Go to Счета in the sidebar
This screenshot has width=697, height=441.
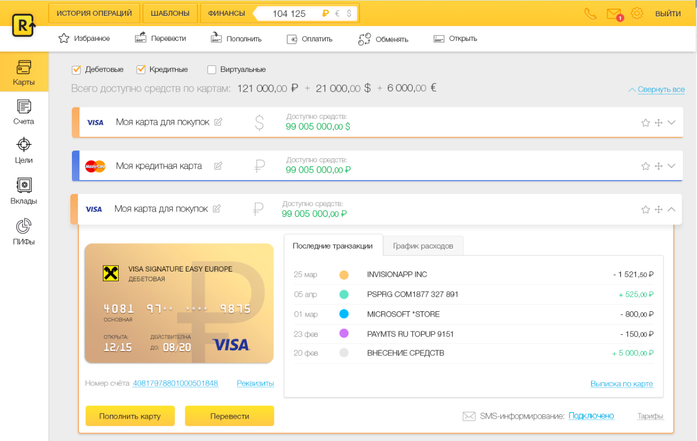24,112
